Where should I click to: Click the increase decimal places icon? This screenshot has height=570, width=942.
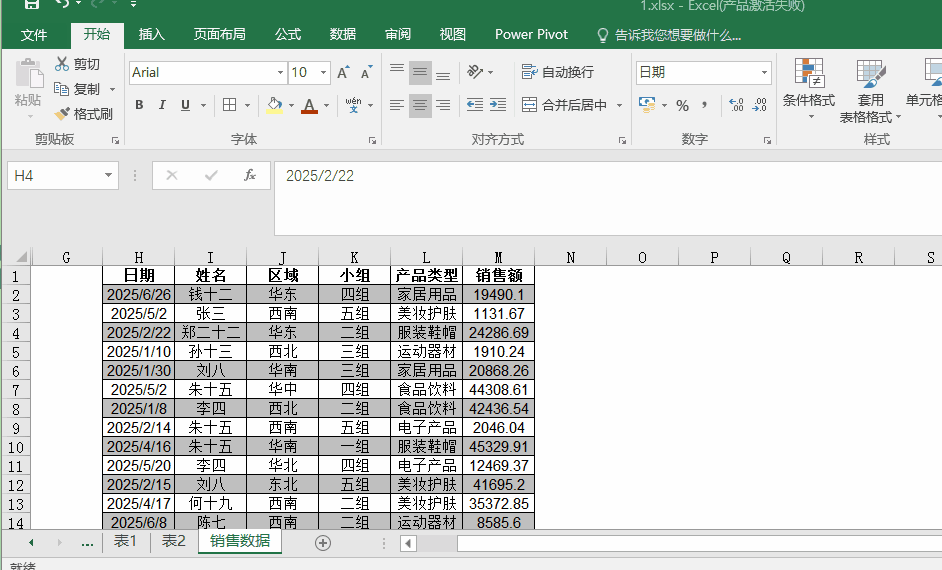737,106
